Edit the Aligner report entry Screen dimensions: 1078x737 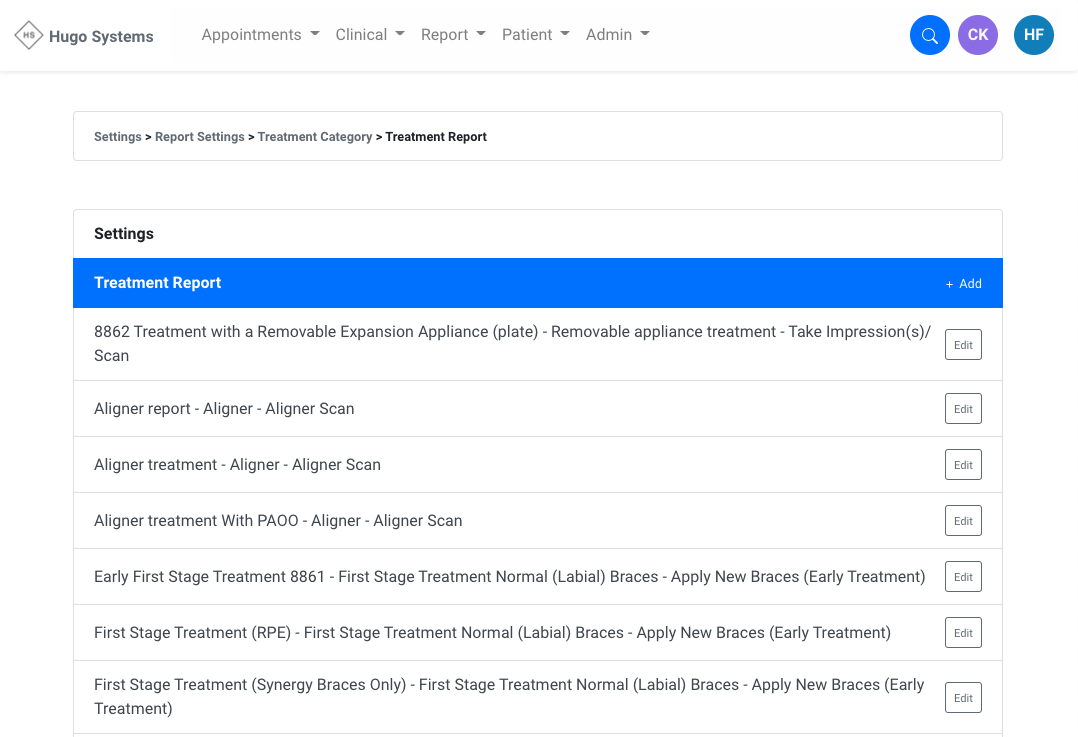click(962, 408)
